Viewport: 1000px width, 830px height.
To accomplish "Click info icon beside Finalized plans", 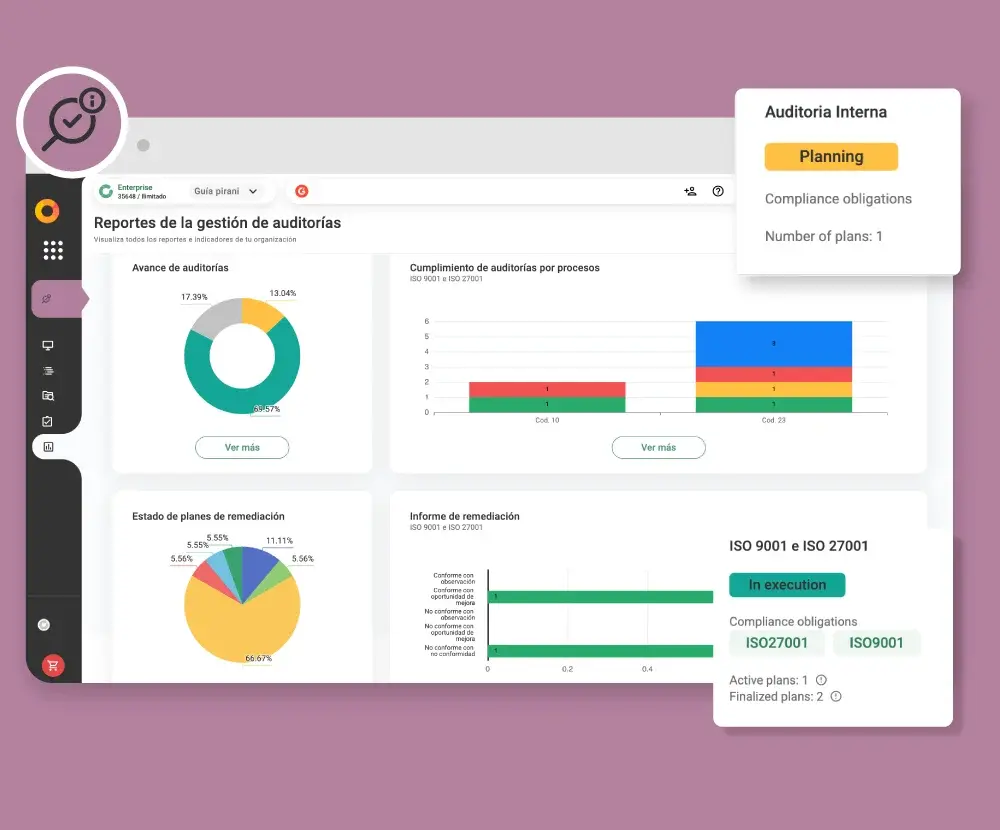I will (x=836, y=696).
